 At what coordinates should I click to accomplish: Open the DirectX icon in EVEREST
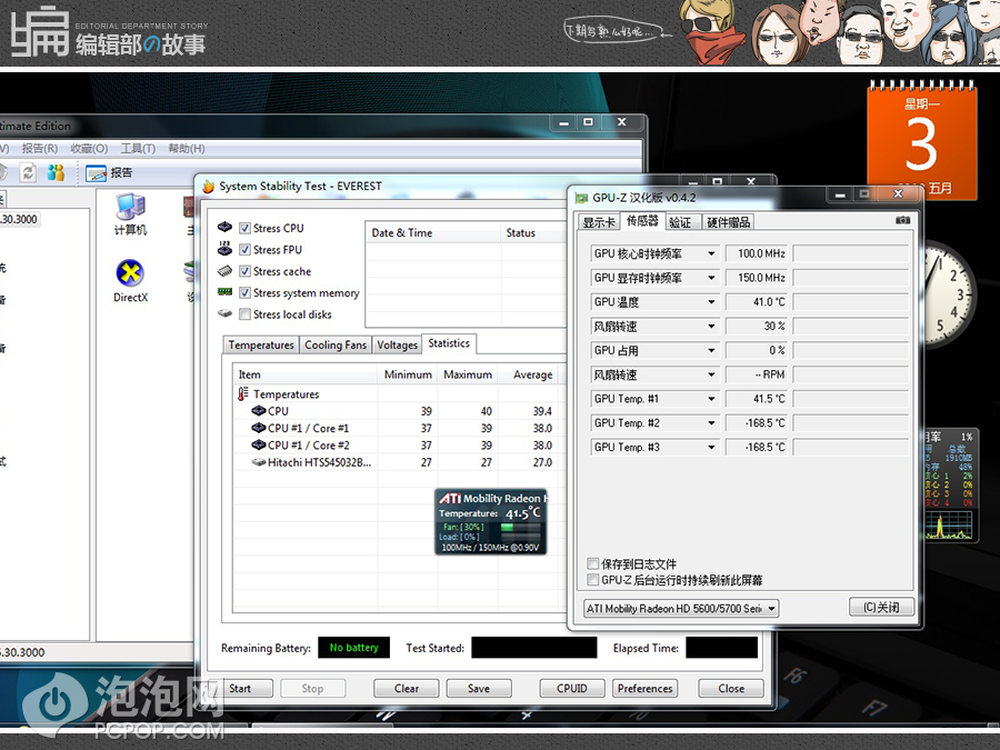point(130,281)
